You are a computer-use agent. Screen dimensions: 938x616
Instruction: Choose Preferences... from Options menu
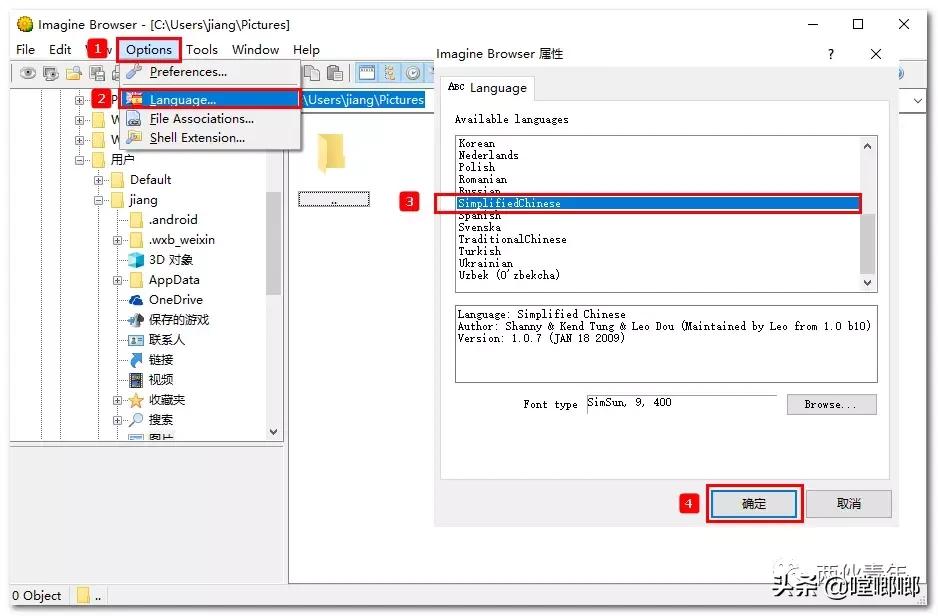(x=209, y=72)
